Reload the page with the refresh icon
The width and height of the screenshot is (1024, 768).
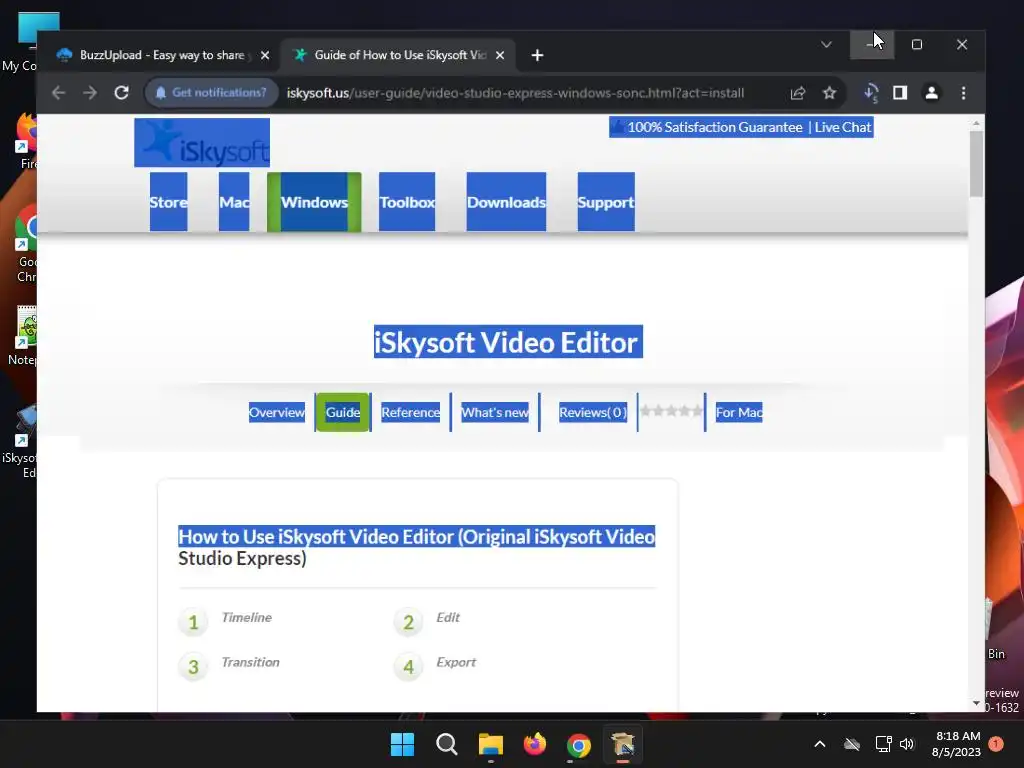click(x=121, y=93)
